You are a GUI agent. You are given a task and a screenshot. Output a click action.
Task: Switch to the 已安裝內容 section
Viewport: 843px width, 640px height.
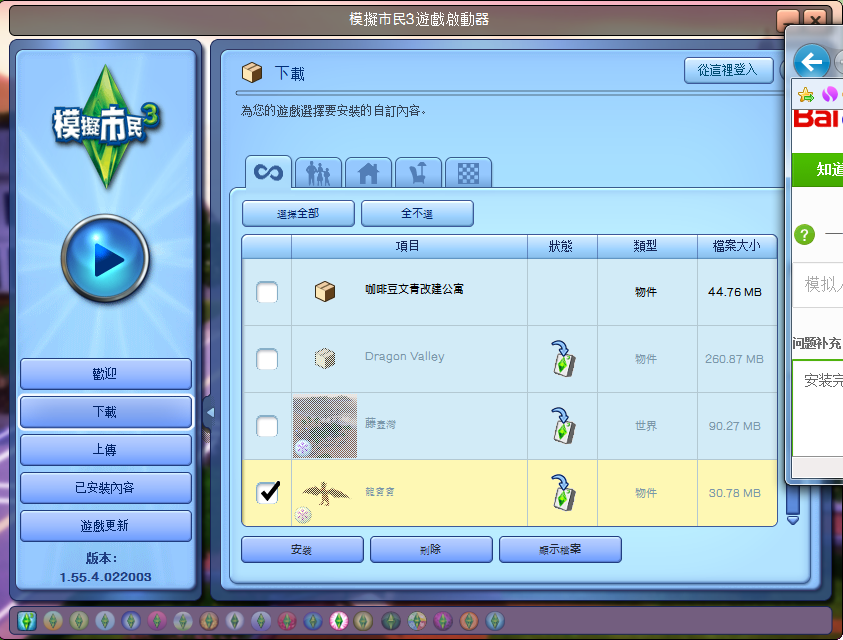(105, 488)
